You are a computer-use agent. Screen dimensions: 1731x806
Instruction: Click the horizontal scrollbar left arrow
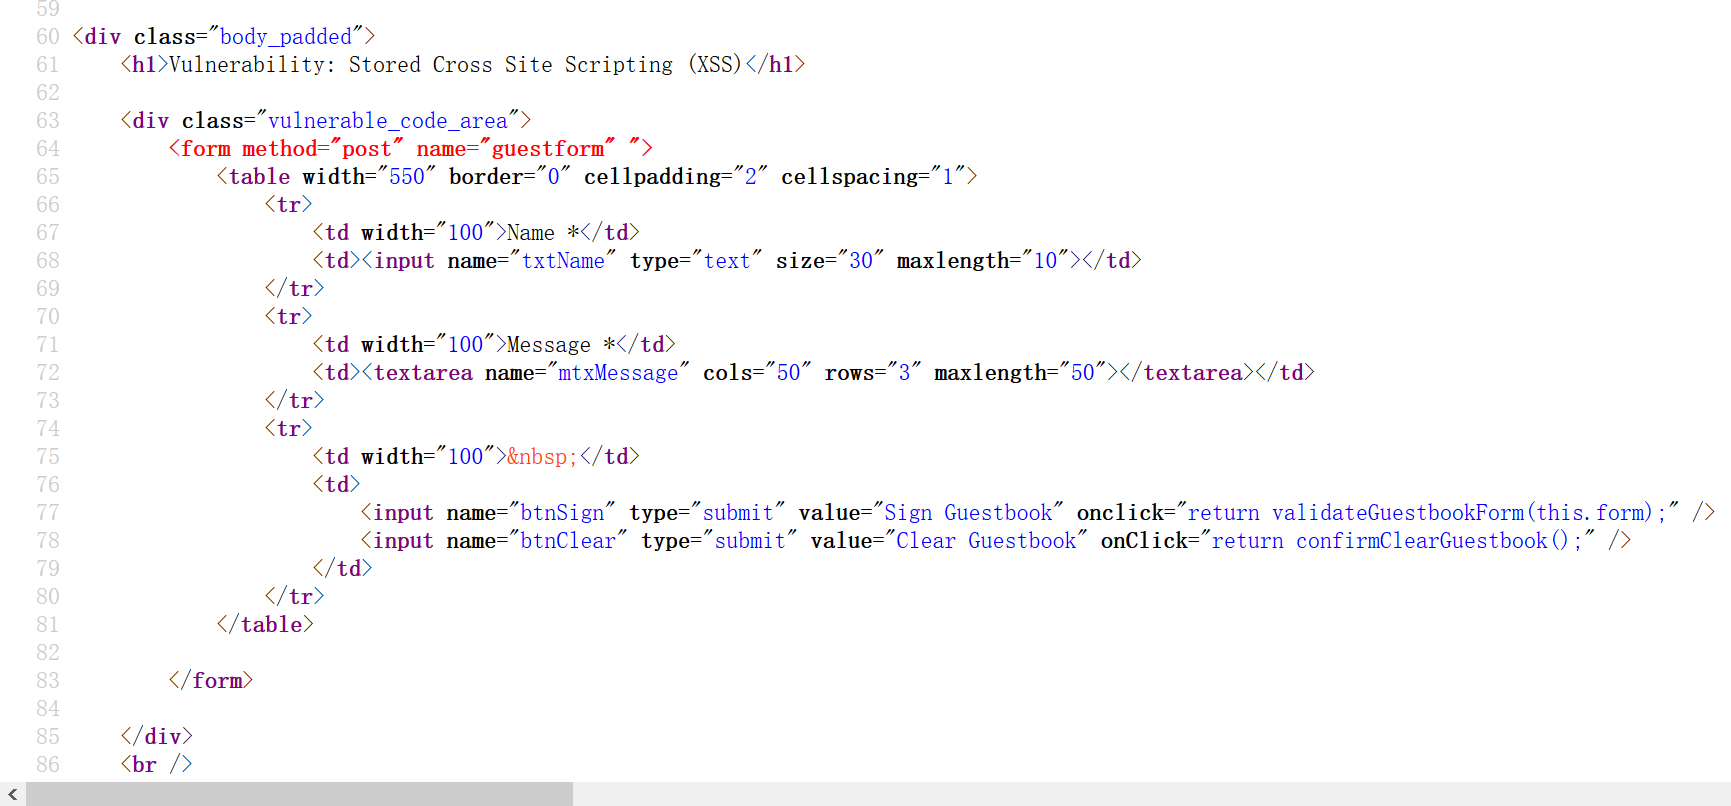[x=12, y=794]
